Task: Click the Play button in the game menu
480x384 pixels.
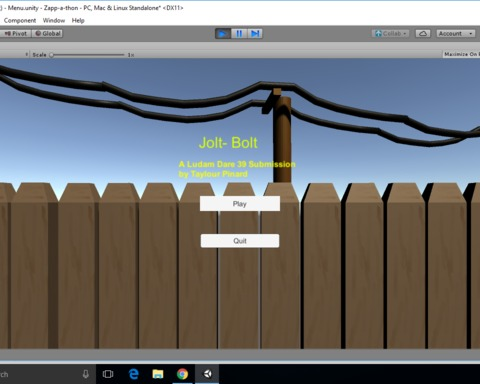Action: pos(240,204)
